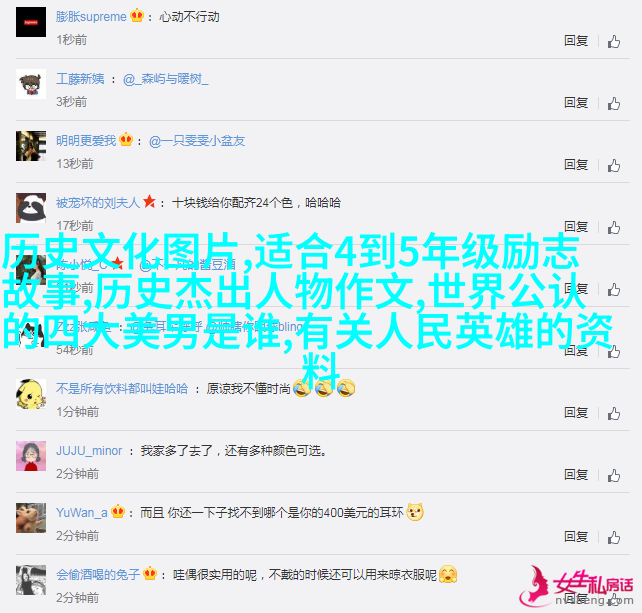Like JUJU_minor's comment

(x=613, y=475)
